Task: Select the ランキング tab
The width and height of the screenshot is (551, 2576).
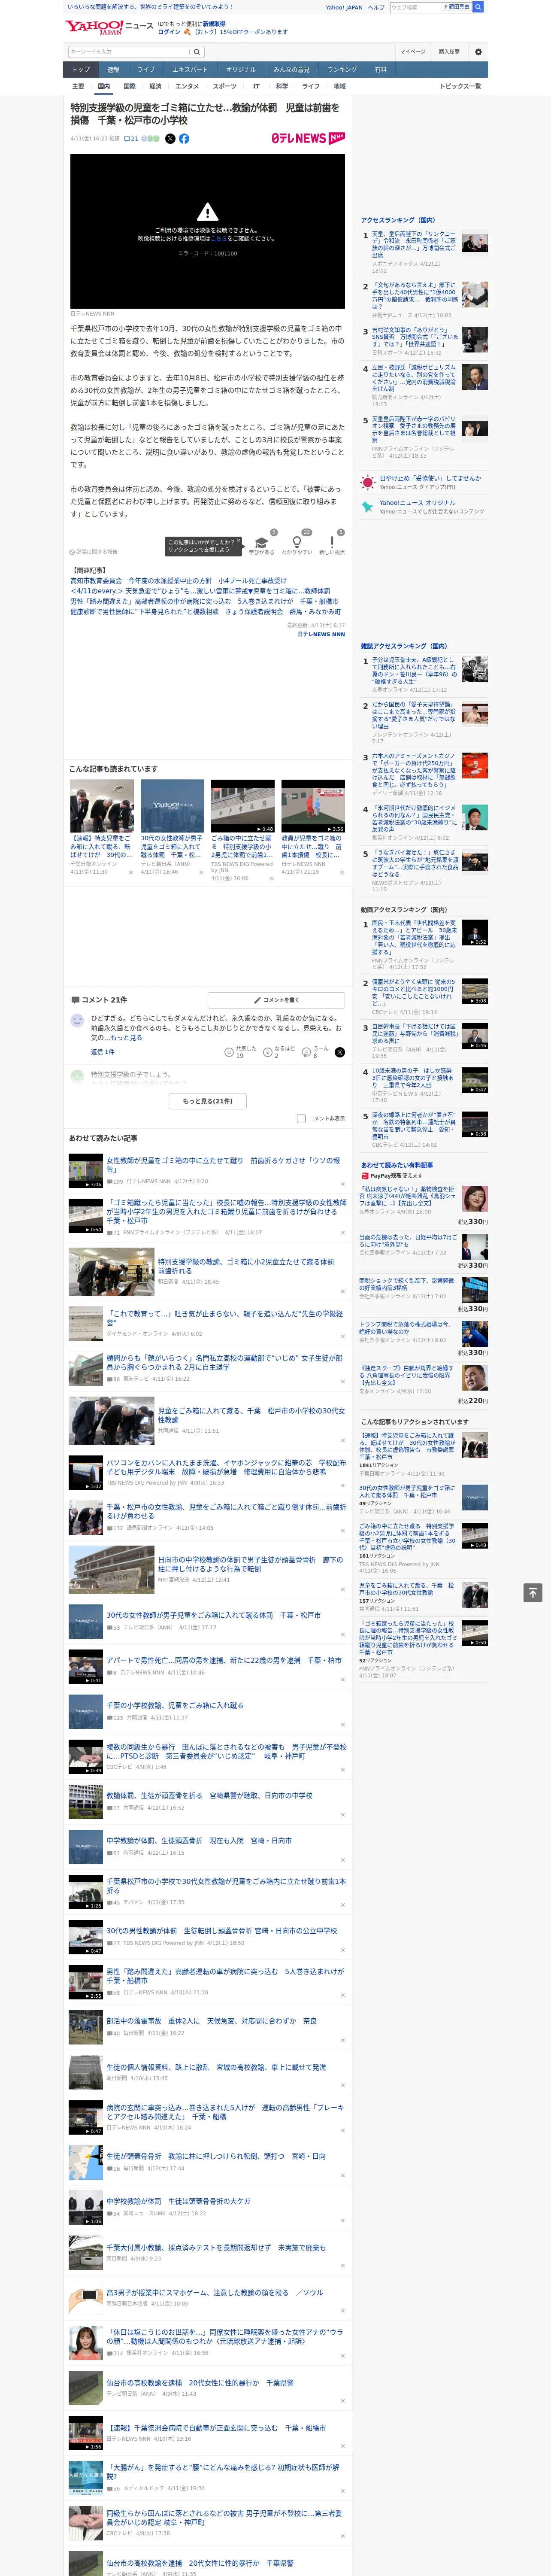Action: coord(342,70)
